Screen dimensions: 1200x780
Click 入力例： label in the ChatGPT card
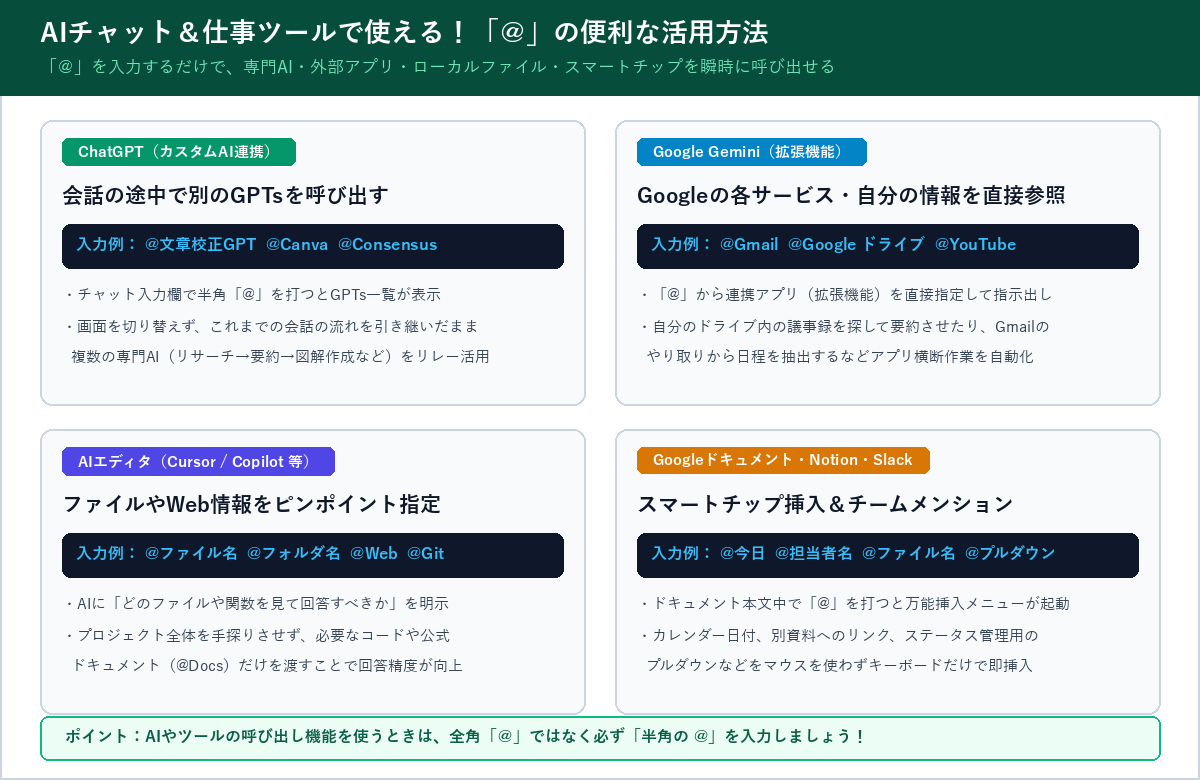coord(107,245)
